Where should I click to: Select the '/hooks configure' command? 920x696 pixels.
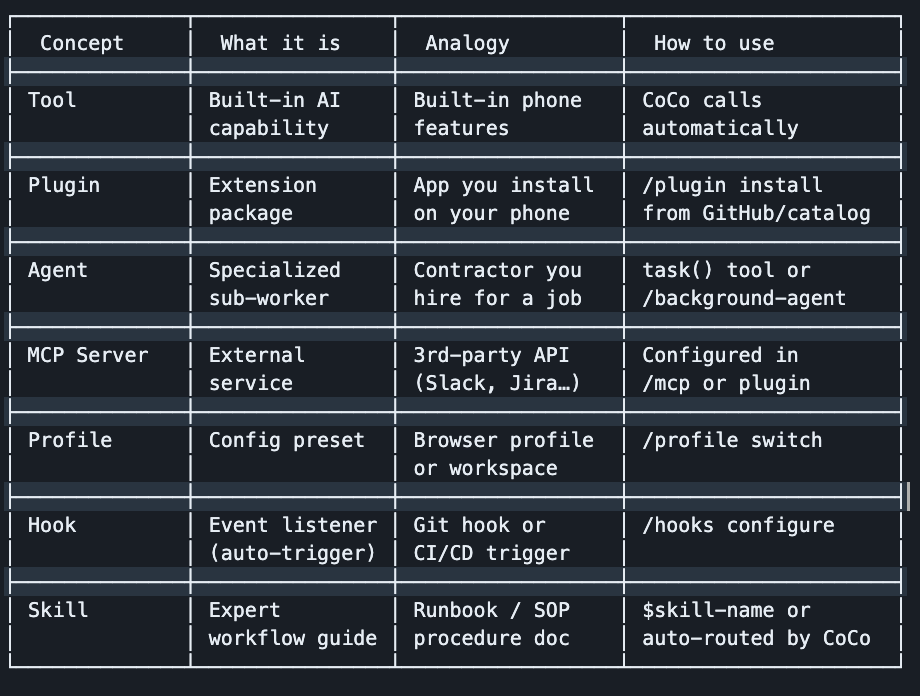click(x=738, y=526)
